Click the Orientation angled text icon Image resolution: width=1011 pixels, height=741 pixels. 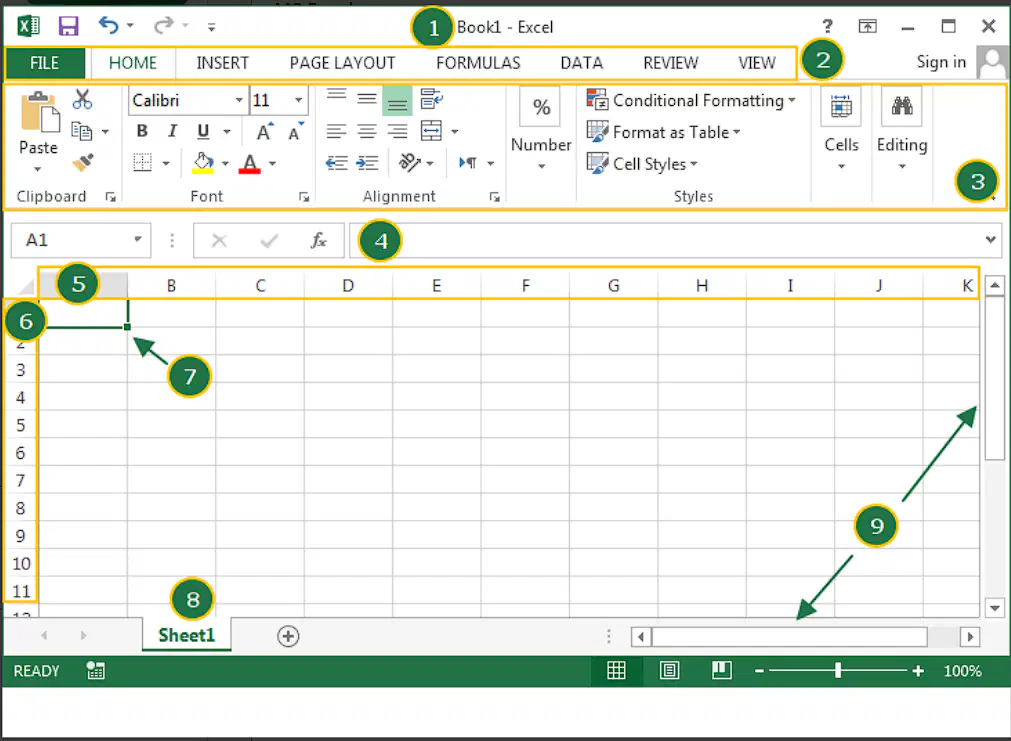(409, 162)
